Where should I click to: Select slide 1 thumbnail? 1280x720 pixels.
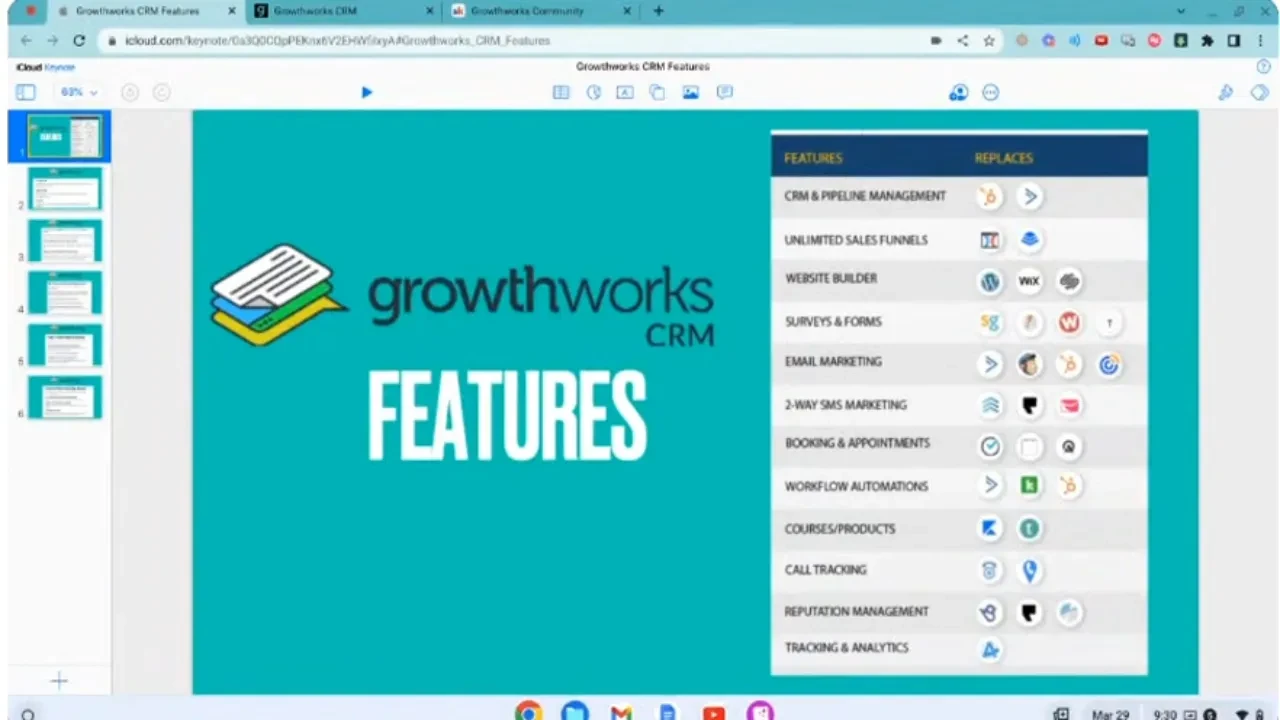point(65,136)
